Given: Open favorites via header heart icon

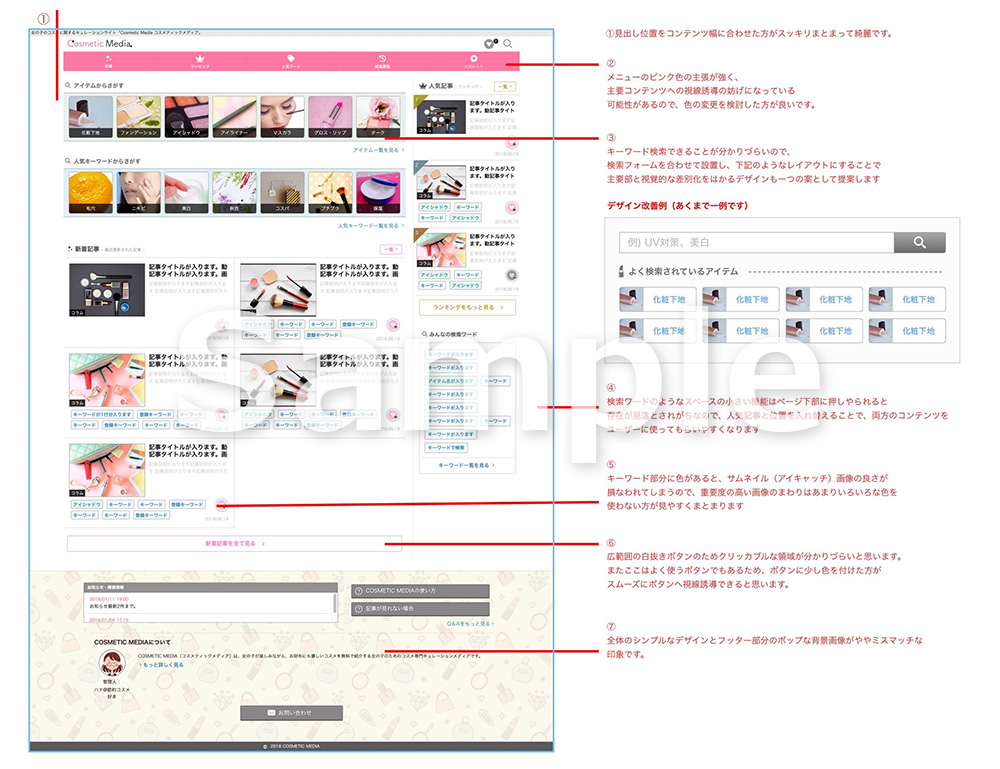Looking at the screenshot, I should point(489,44).
